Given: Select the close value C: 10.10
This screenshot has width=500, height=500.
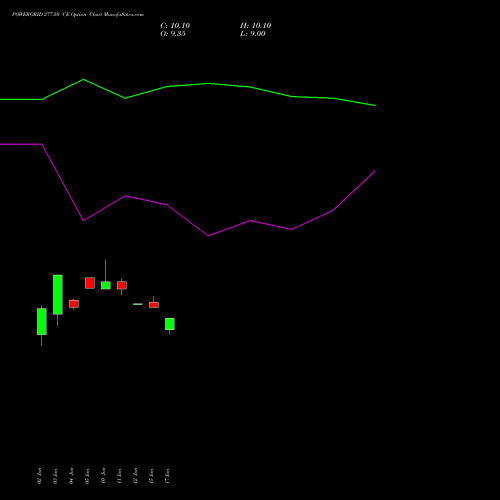Looking at the screenshot, I should pos(175,26).
